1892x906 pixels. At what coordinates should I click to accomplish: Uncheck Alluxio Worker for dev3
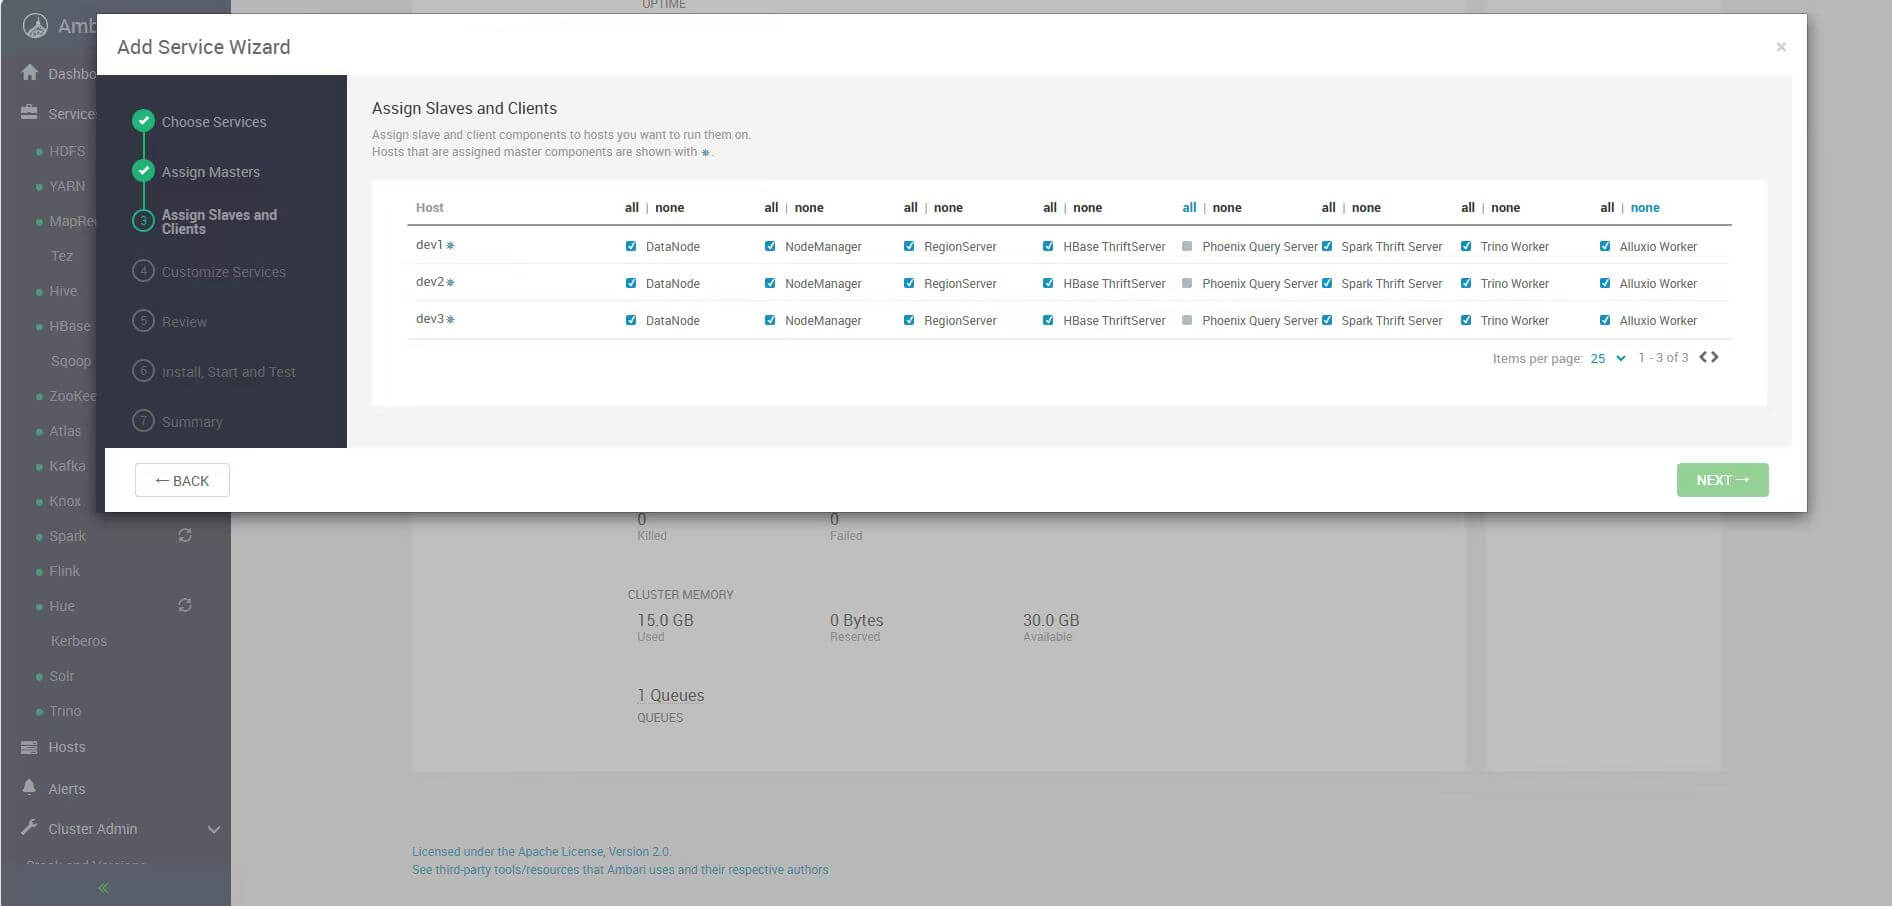pos(1605,320)
